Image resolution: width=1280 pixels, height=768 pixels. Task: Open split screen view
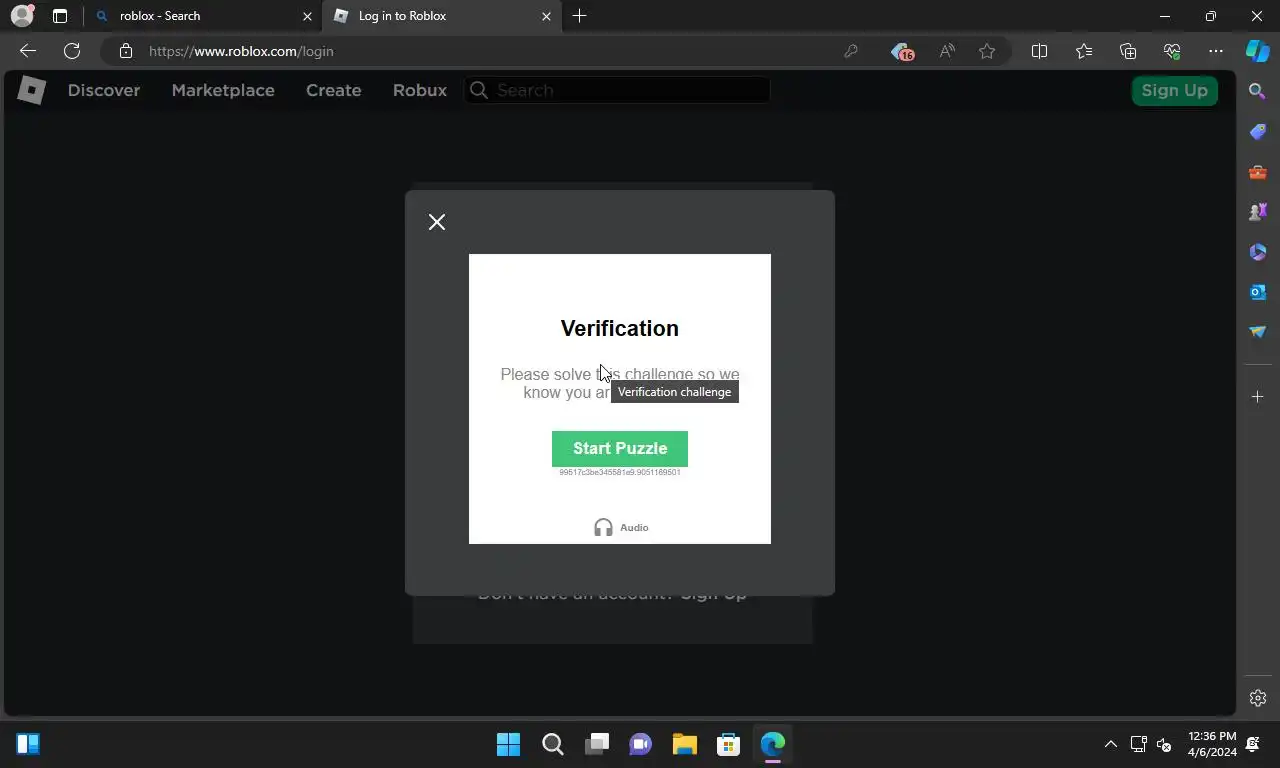click(1039, 51)
